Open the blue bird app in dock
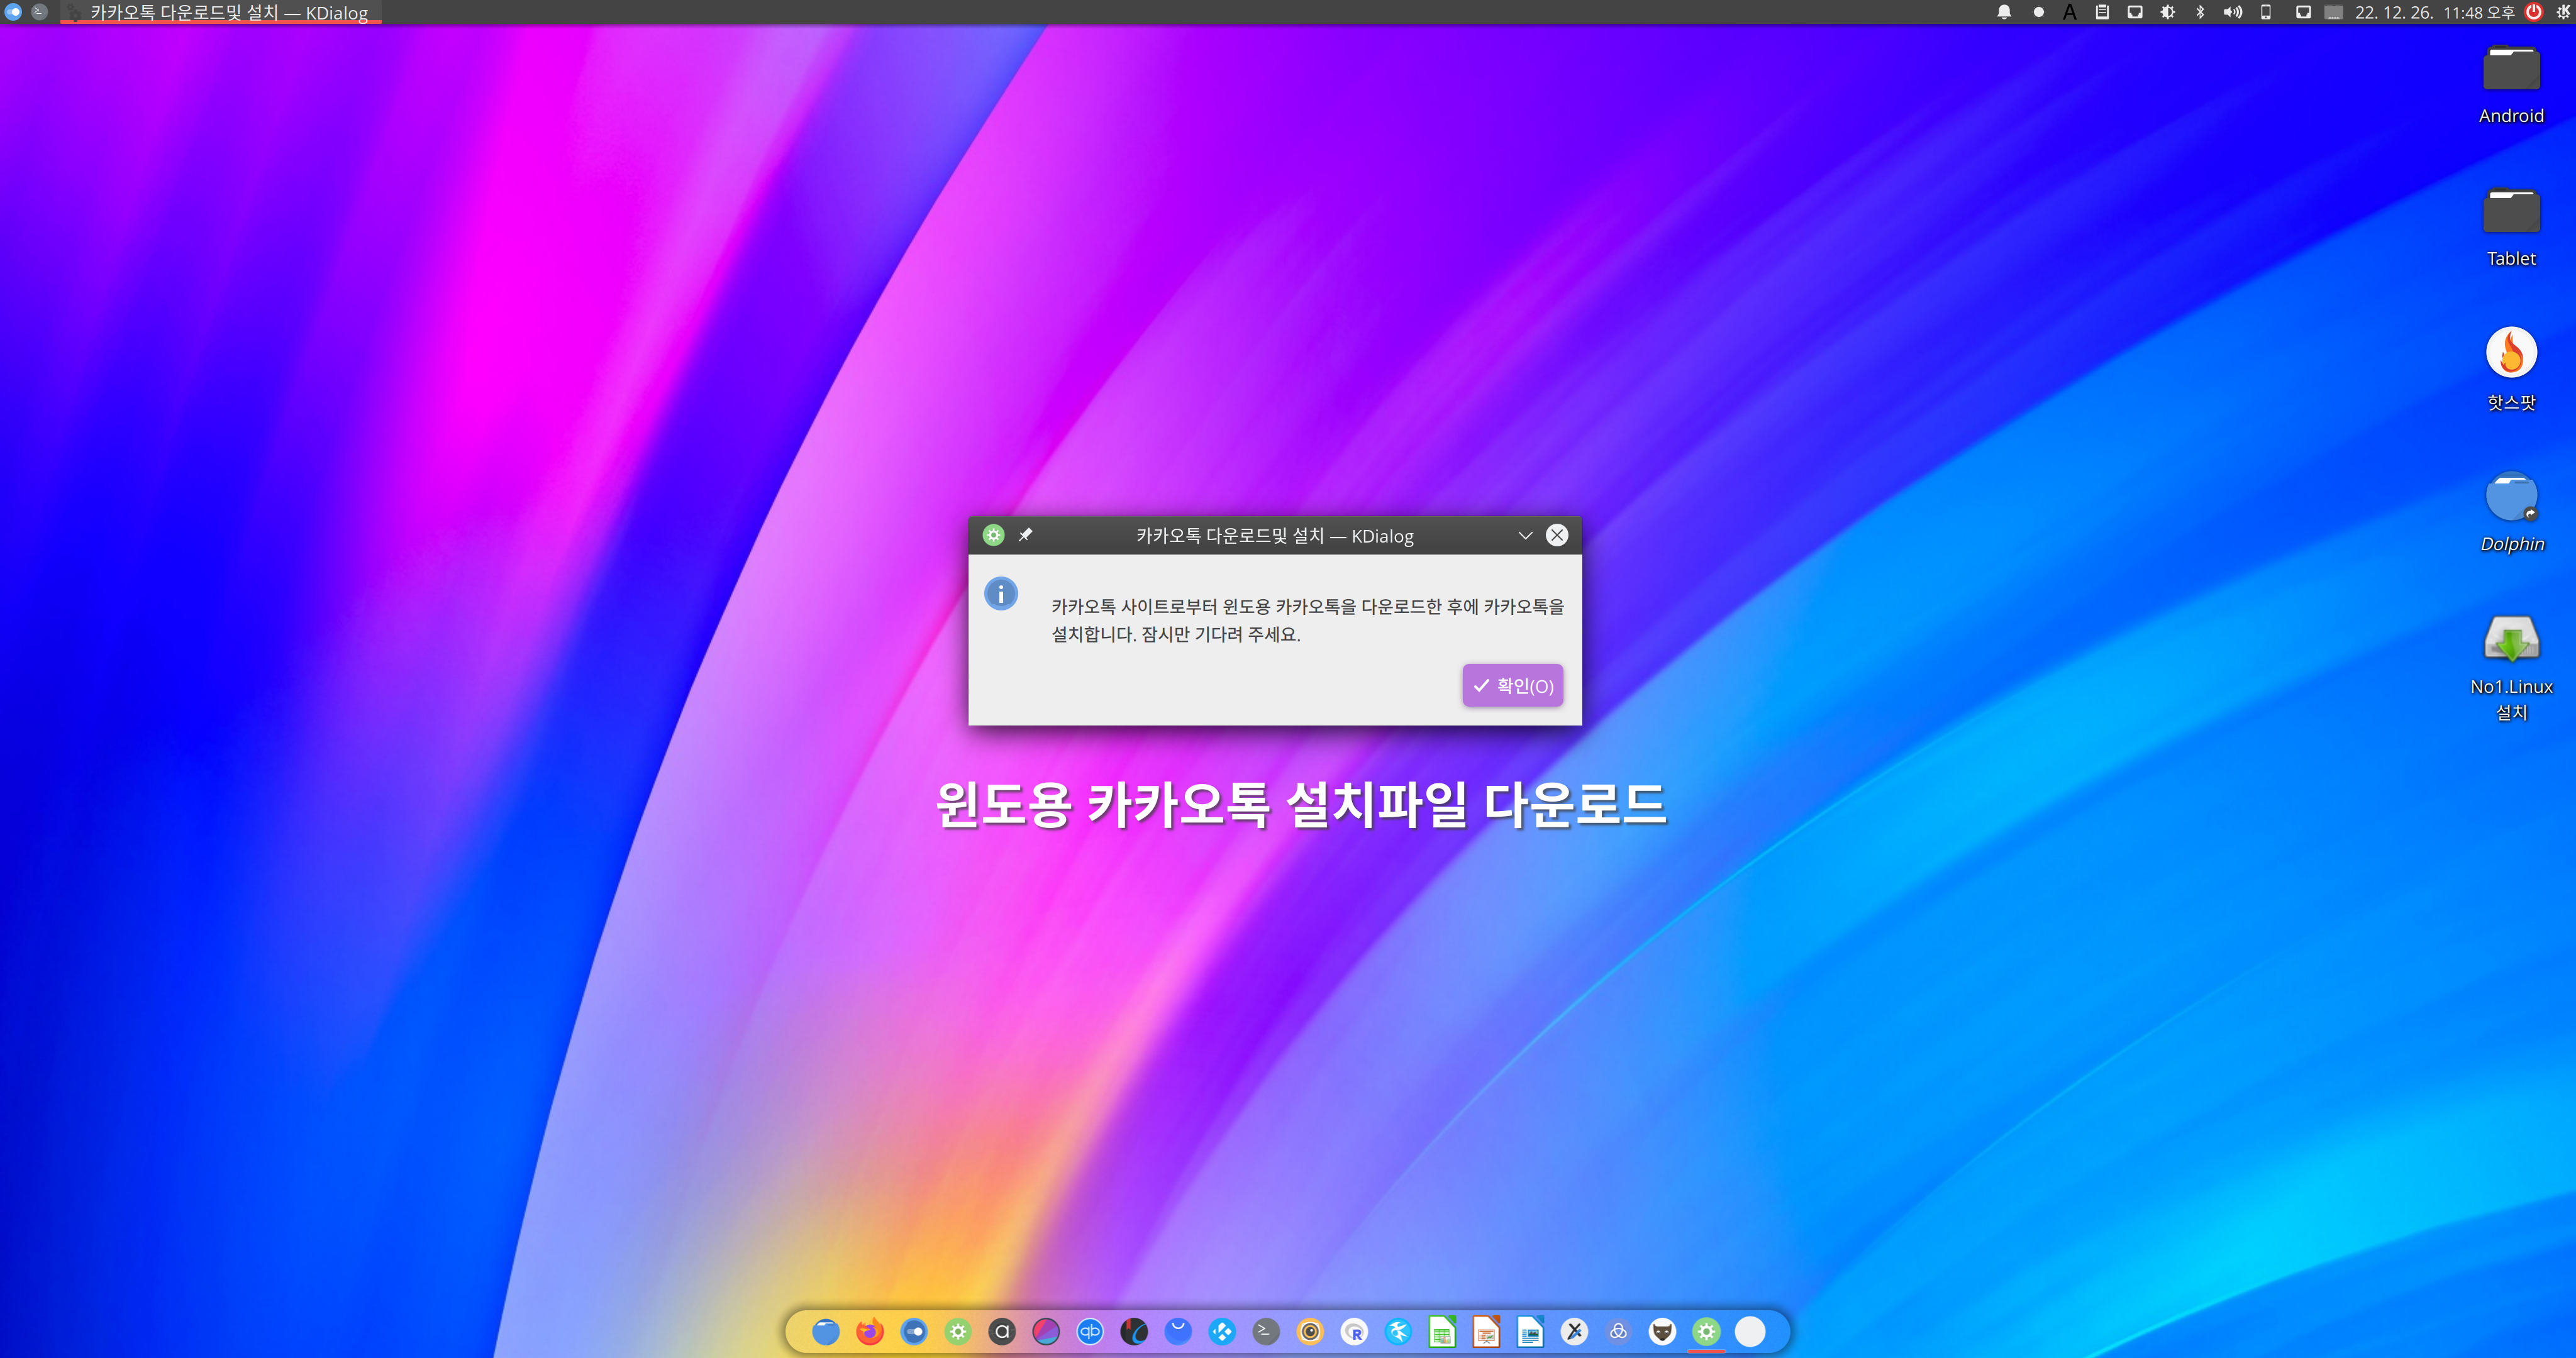 1398,1331
